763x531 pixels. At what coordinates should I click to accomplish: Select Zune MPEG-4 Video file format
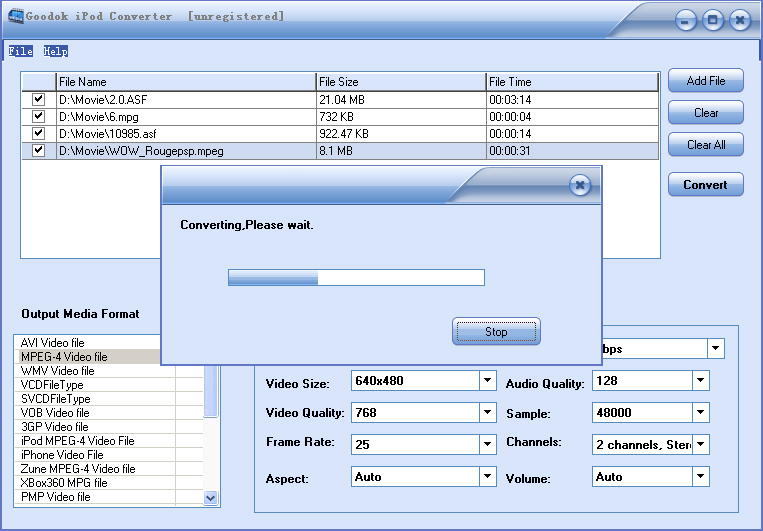coord(94,469)
